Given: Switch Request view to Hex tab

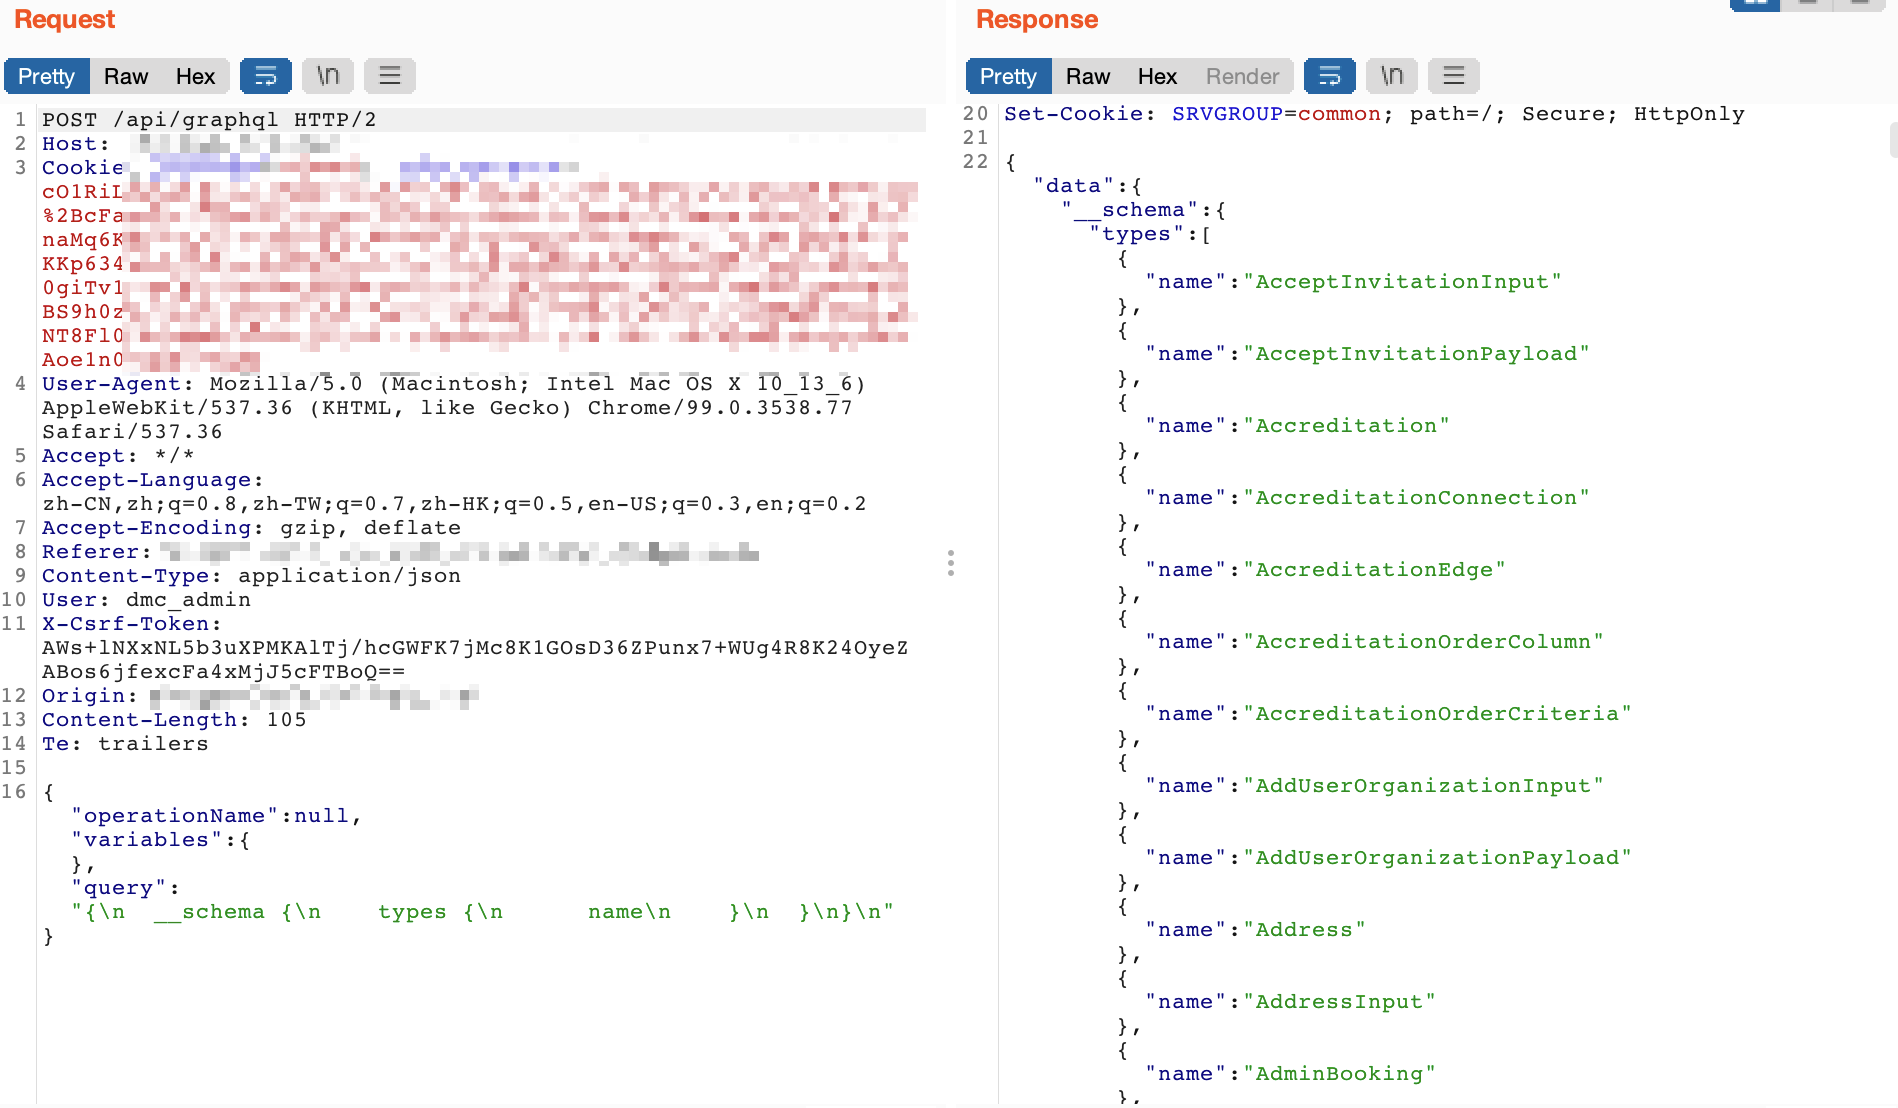Looking at the screenshot, I should [195, 76].
